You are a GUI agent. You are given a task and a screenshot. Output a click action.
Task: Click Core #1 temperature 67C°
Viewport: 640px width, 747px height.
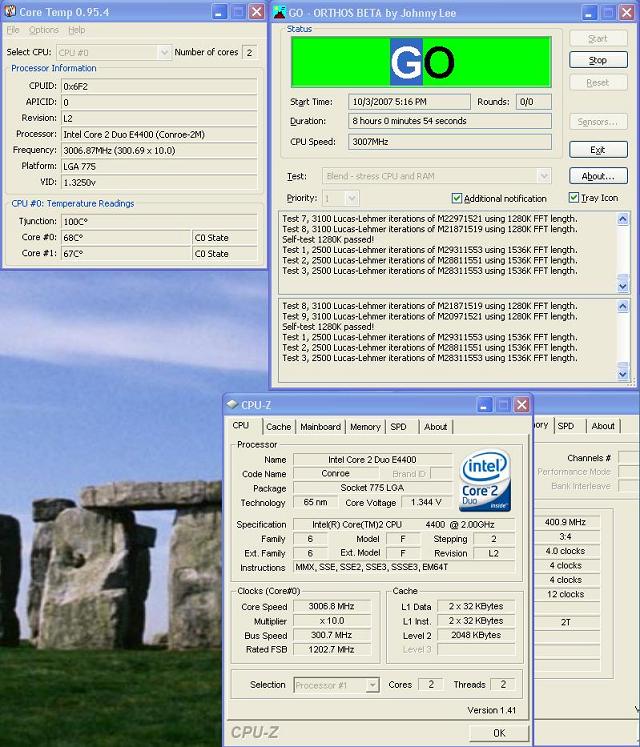pos(126,253)
